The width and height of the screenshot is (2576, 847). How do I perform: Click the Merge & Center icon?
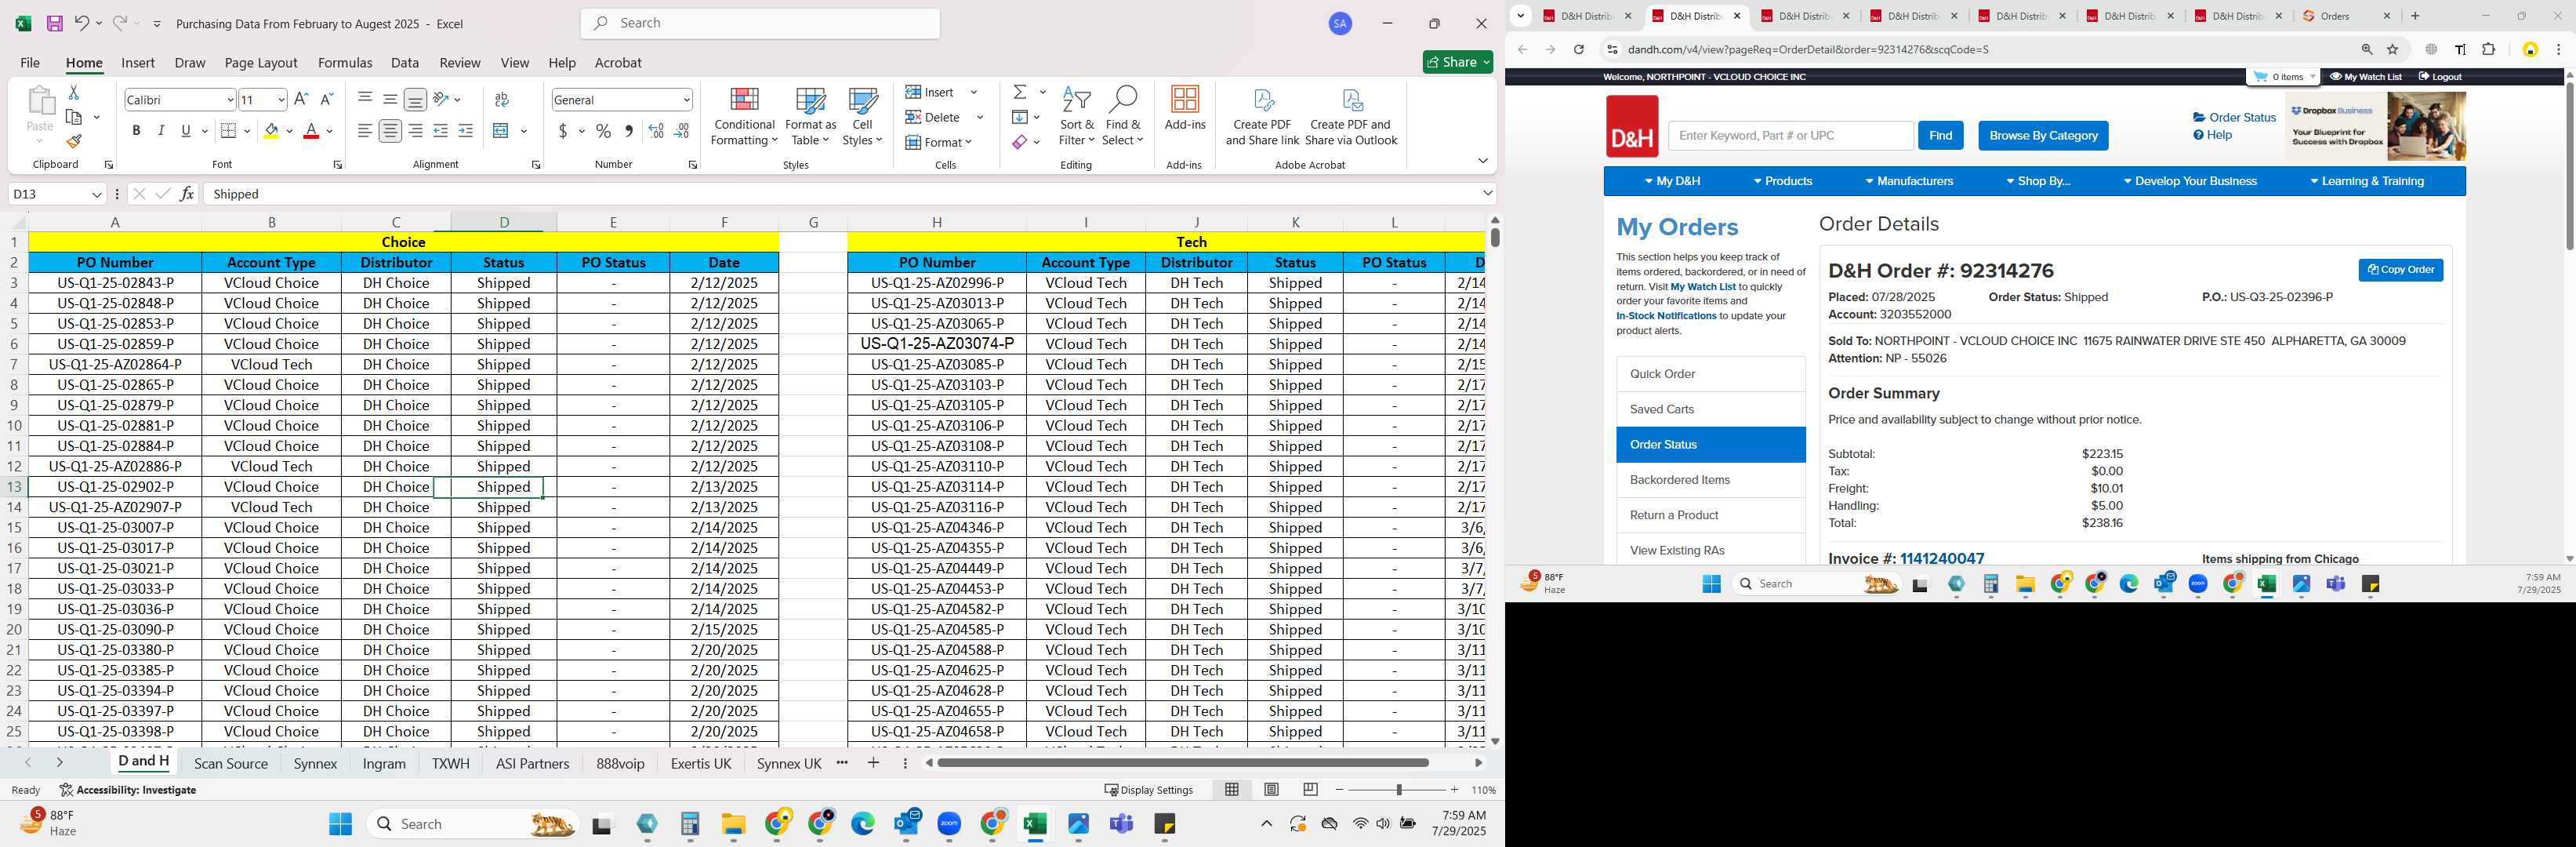click(502, 131)
